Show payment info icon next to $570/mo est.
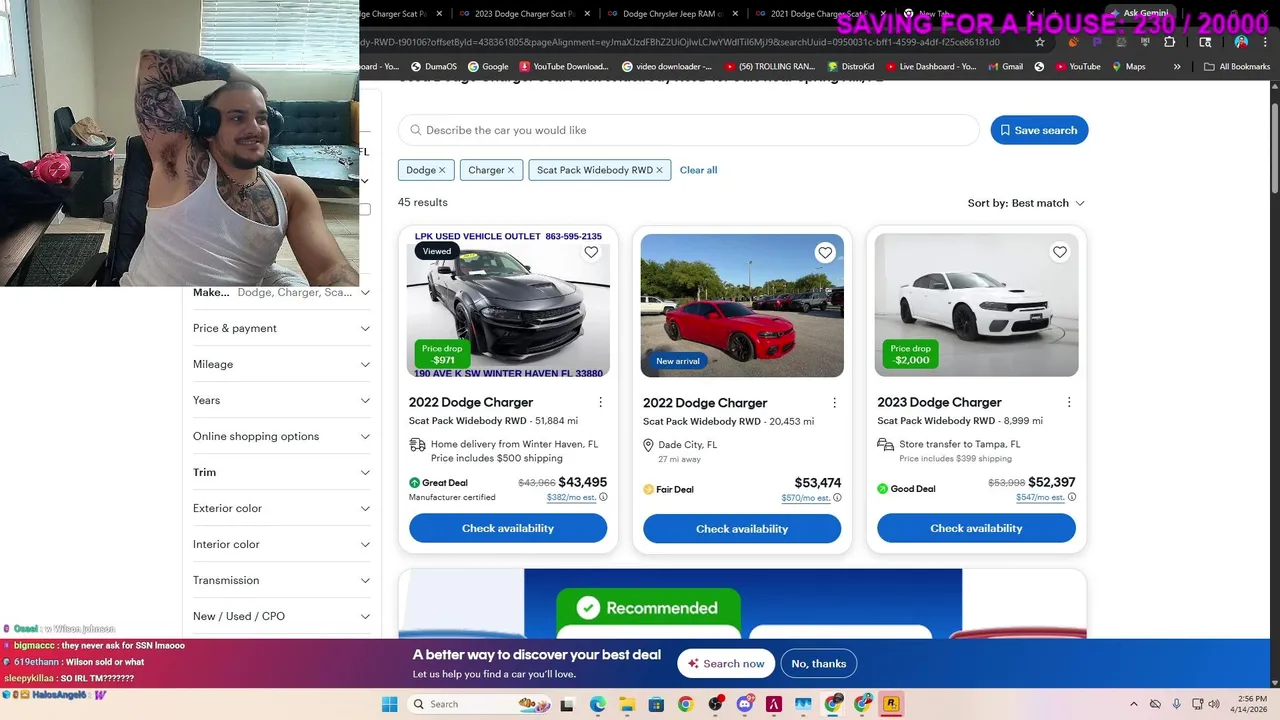The width and height of the screenshot is (1280, 720). tap(837, 498)
